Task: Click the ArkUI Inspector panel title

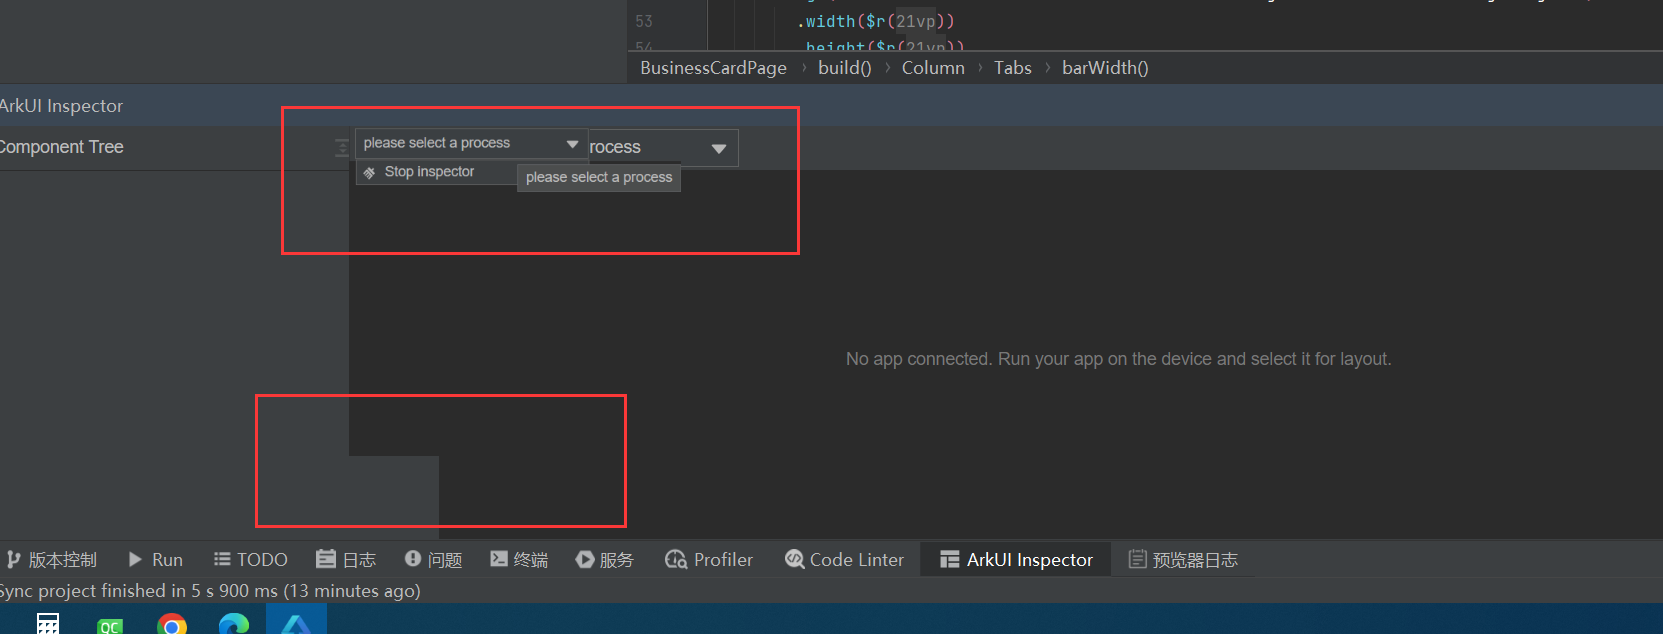Action: (62, 106)
